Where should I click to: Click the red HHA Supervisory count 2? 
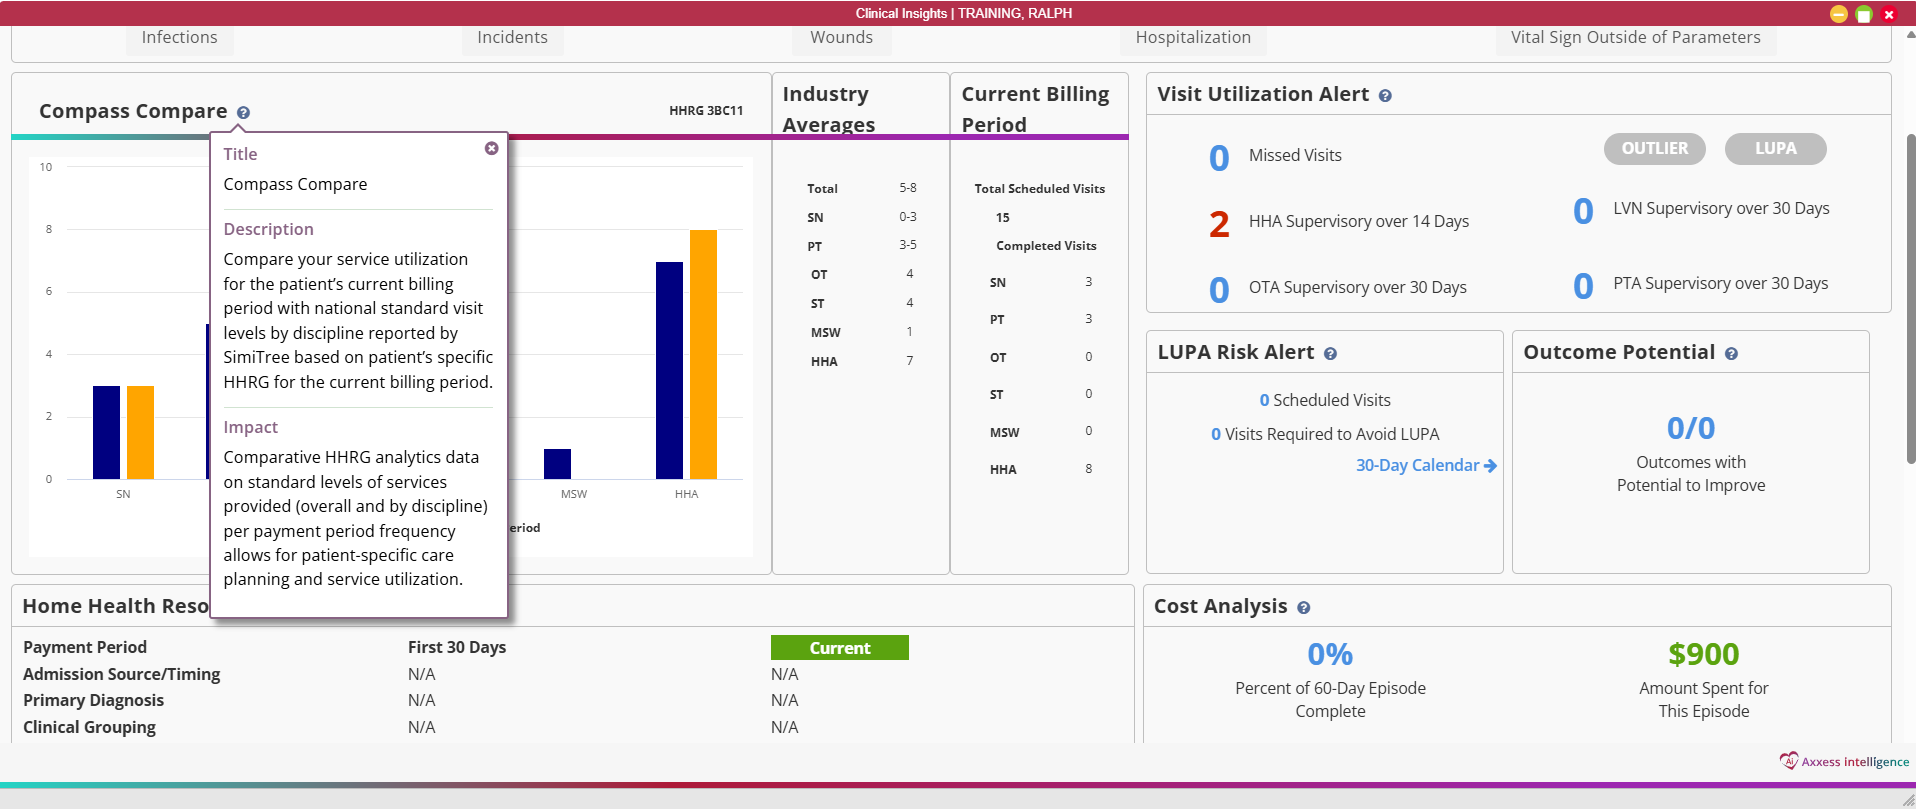(1218, 223)
